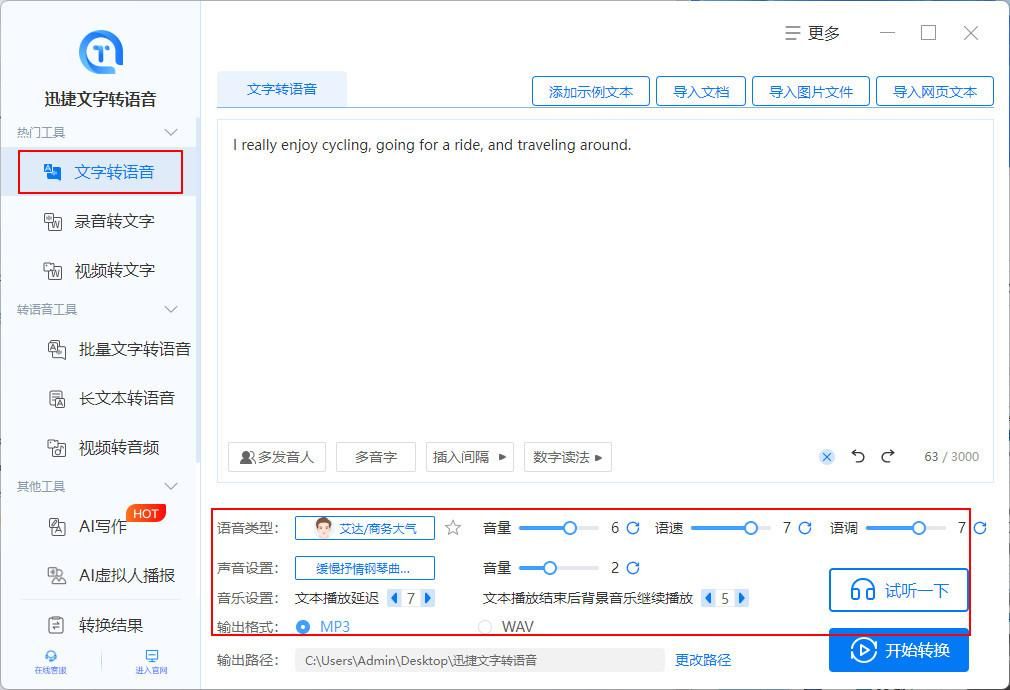Open 视频转文字 tool in sidebar

99,271
